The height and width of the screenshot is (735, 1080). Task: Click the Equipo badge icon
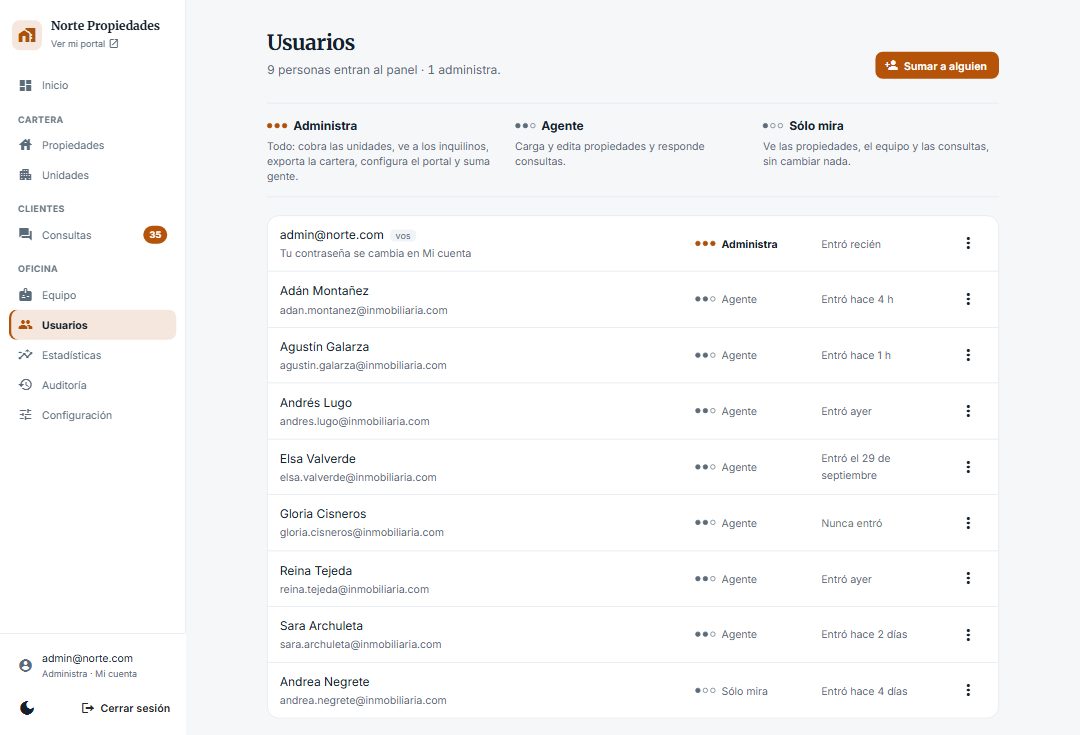(25, 295)
